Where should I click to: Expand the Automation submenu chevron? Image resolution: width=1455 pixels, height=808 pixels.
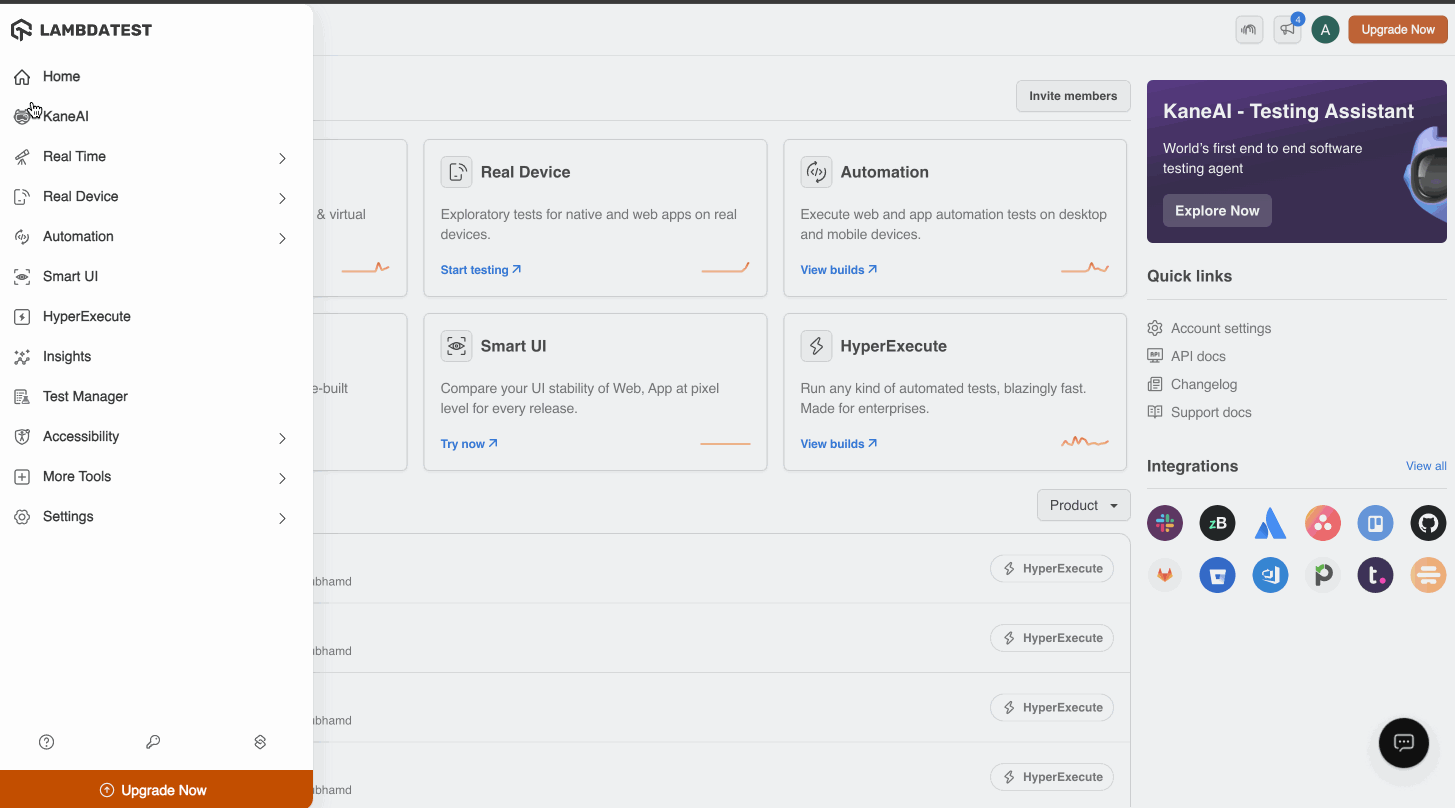click(x=282, y=238)
